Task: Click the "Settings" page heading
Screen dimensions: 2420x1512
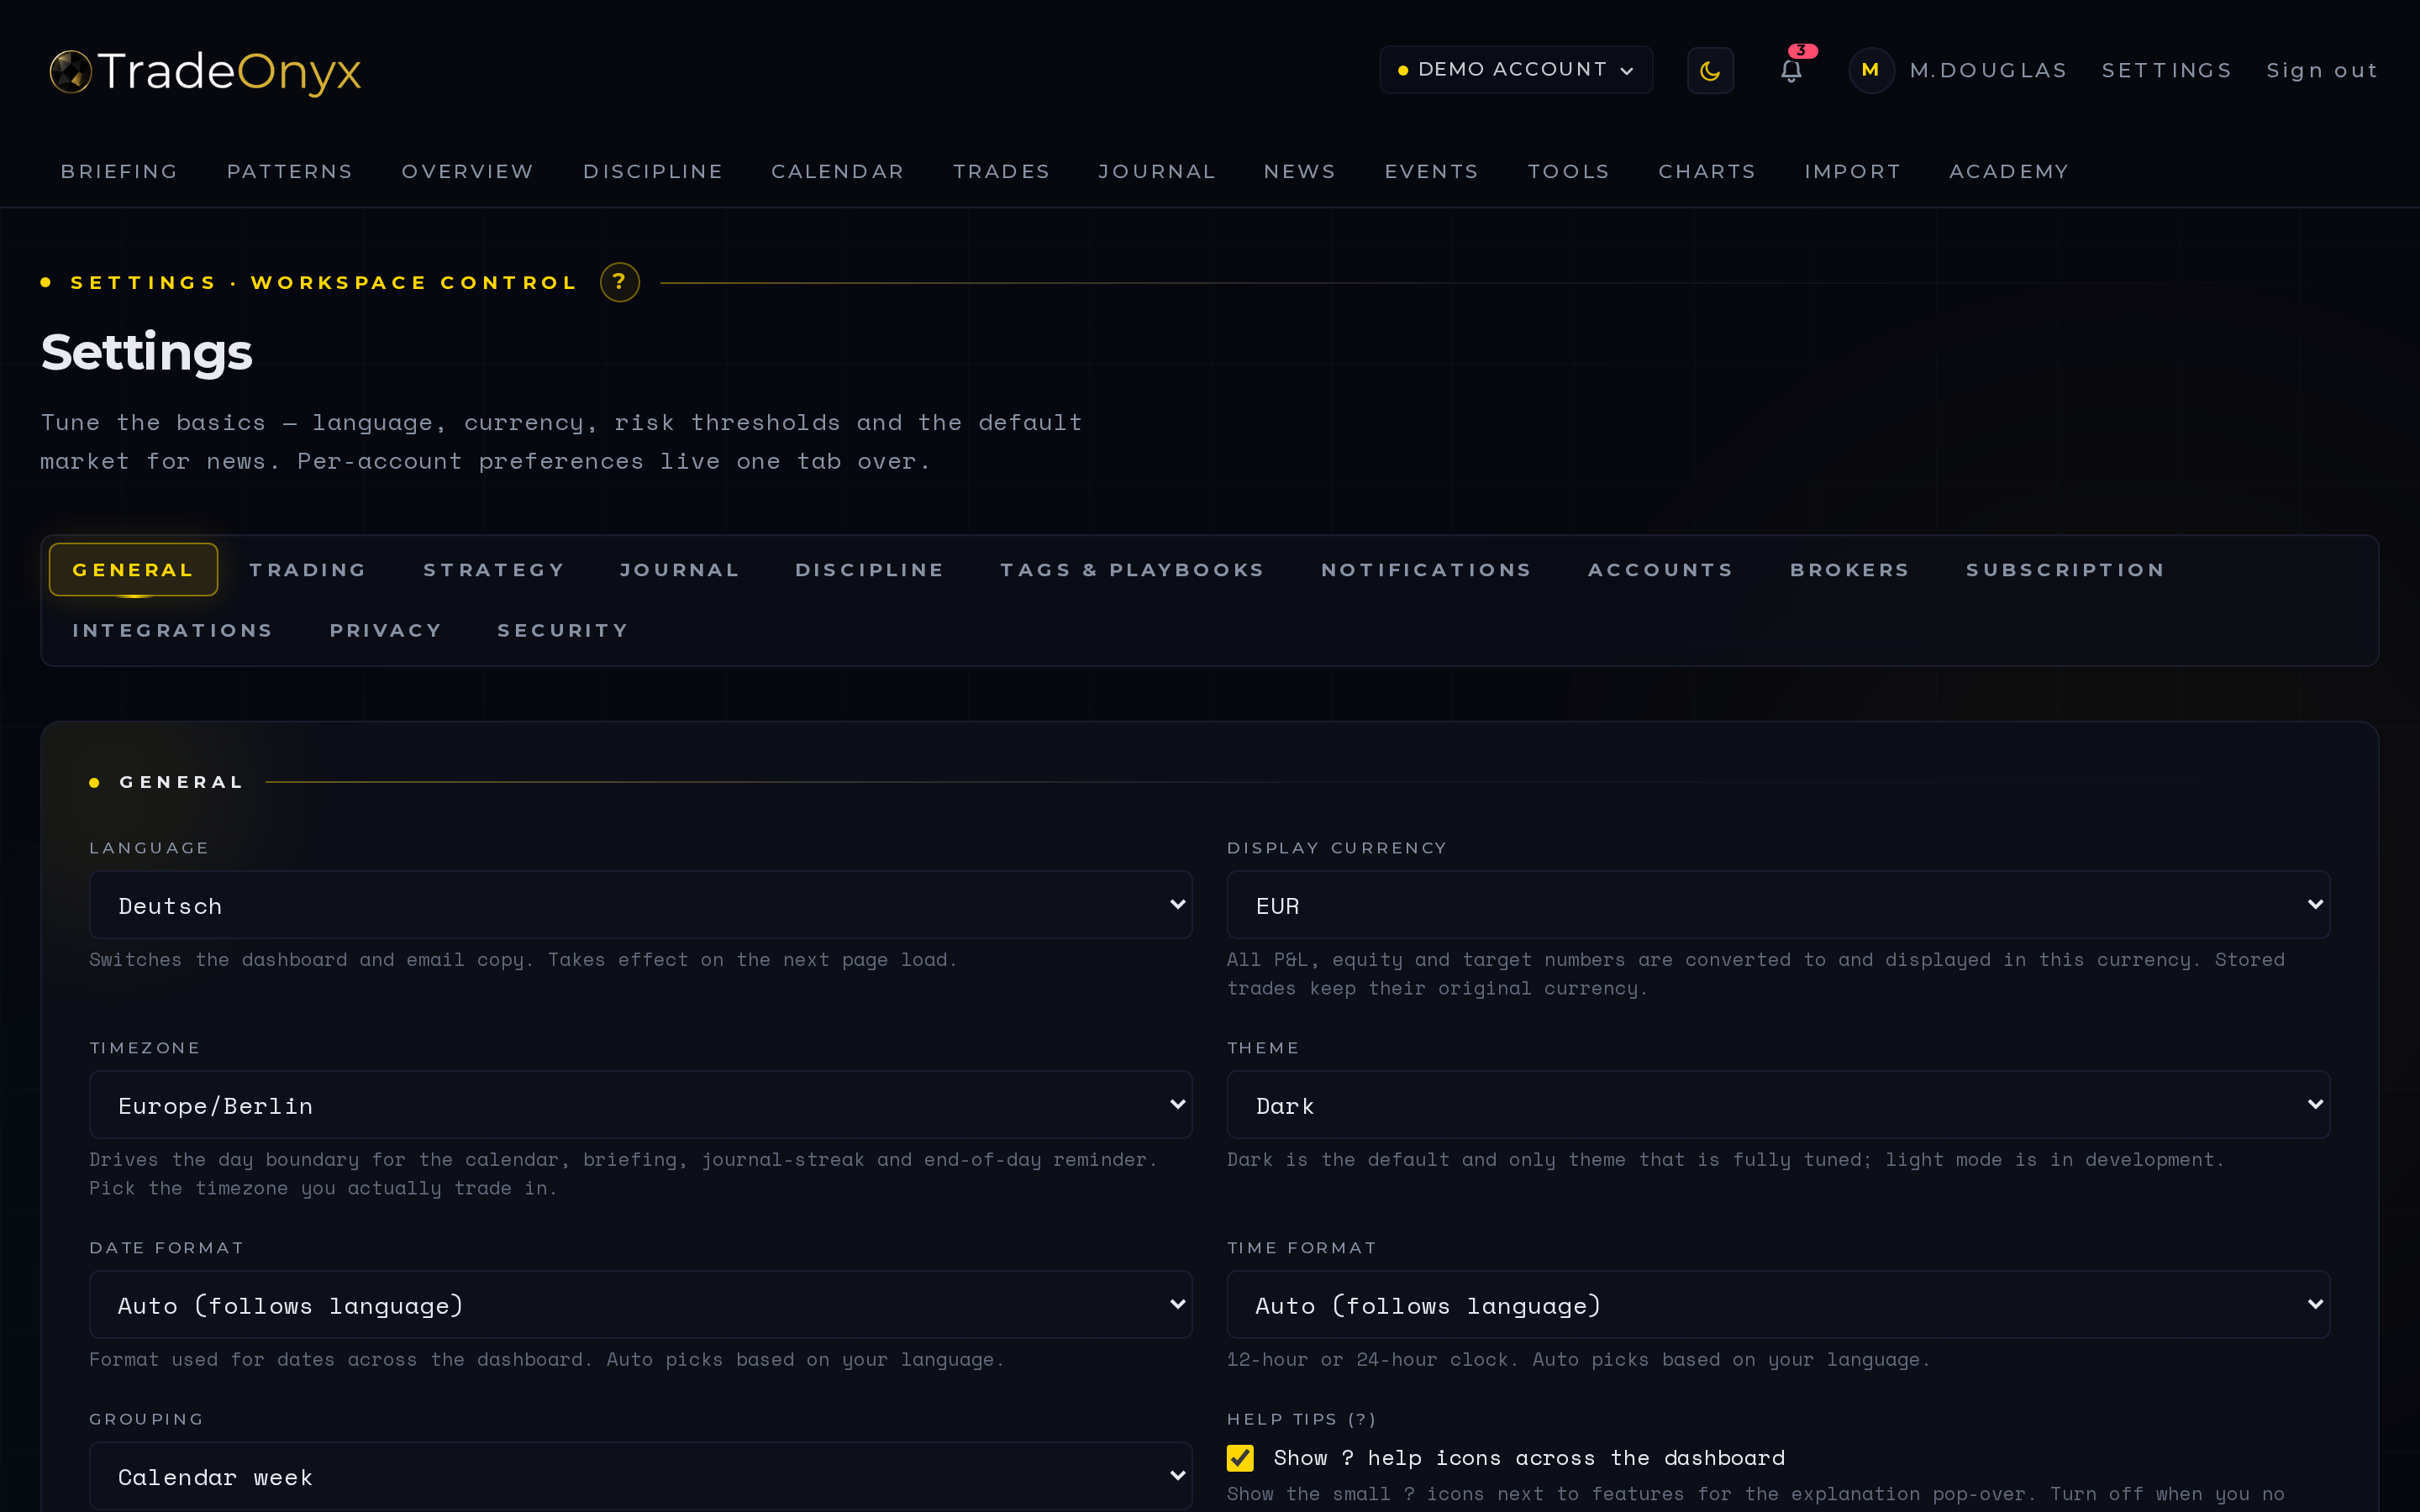Action: tap(147, 352)
